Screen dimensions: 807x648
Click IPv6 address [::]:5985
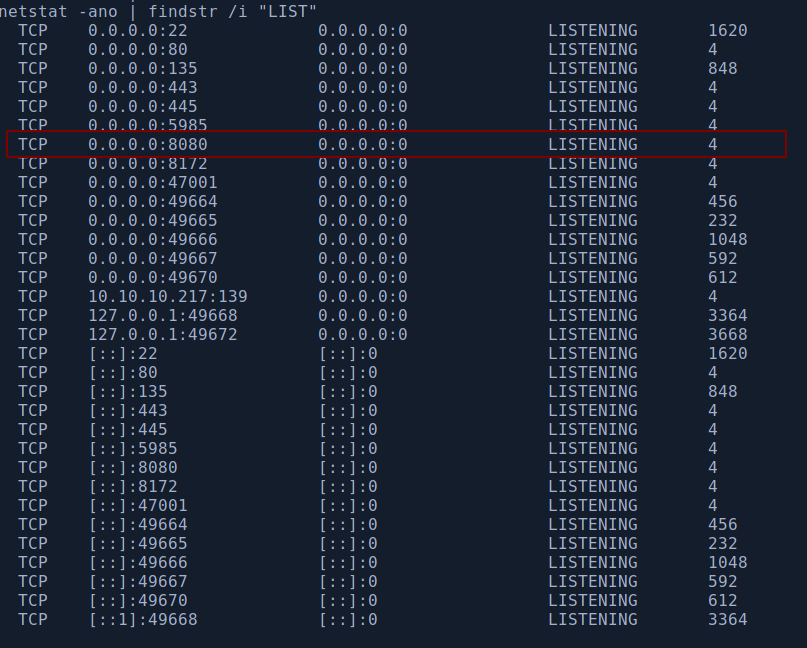point(133,449)
